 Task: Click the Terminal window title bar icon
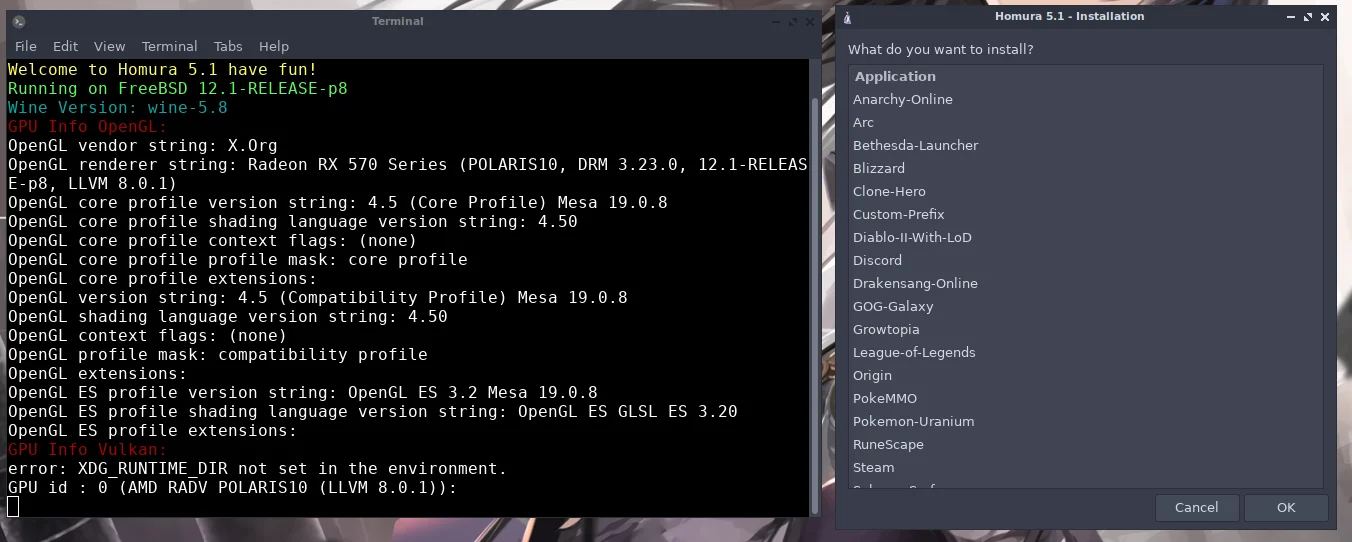[19, 21]
